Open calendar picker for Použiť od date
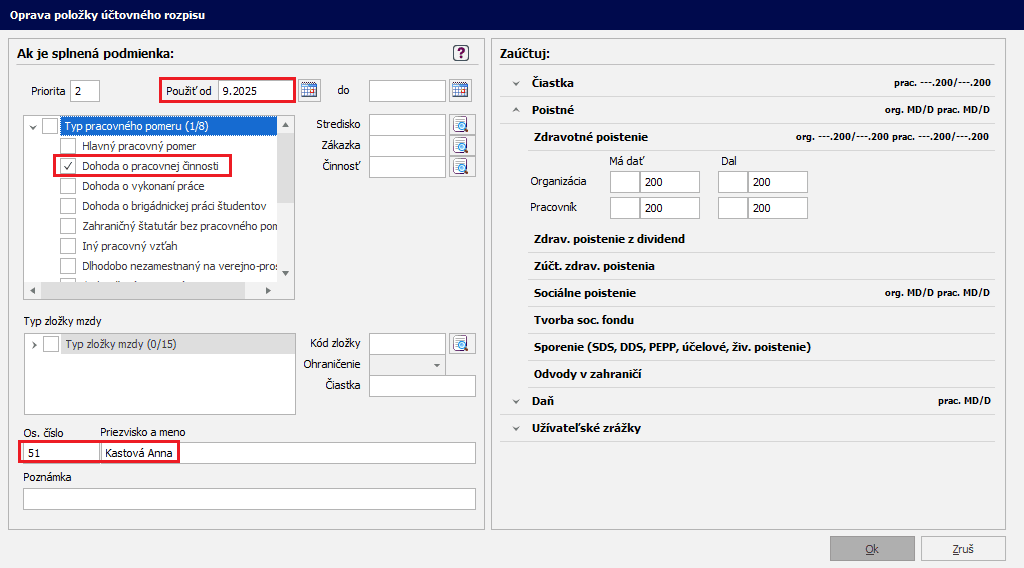The height and width of the screenshot is (568, 1024). tap(309, 91)
